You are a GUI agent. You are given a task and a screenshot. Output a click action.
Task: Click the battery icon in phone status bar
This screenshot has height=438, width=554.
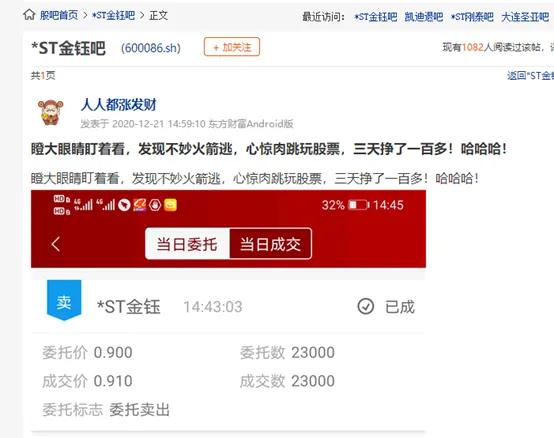[x=359, y=205]
